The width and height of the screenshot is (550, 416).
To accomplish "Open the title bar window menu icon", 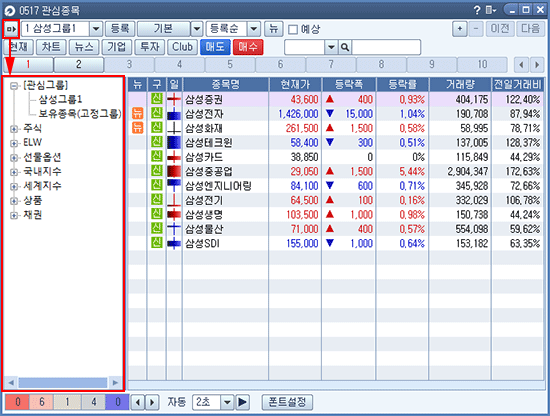I will point(491,10).
